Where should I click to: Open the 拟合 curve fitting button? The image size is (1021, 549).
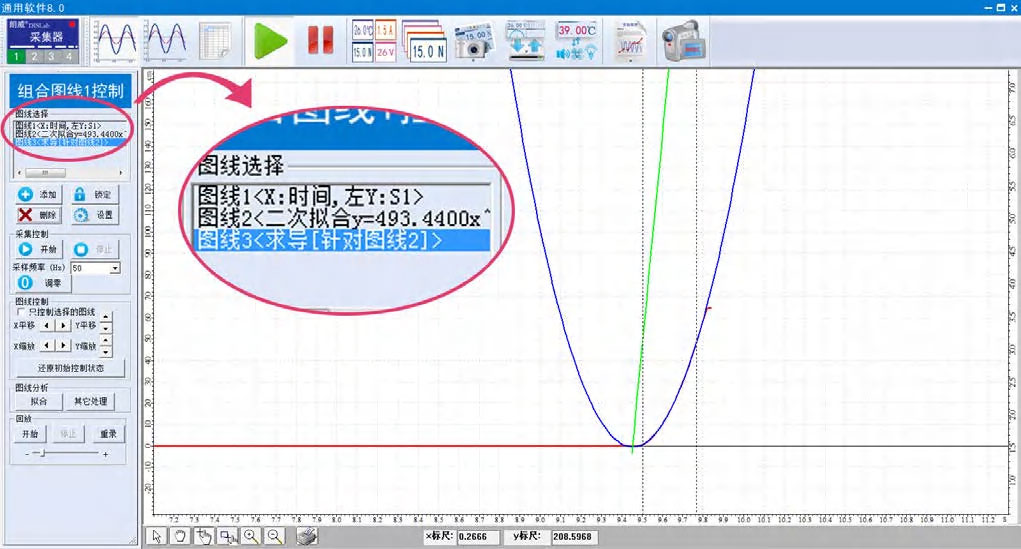coord(38,401)
